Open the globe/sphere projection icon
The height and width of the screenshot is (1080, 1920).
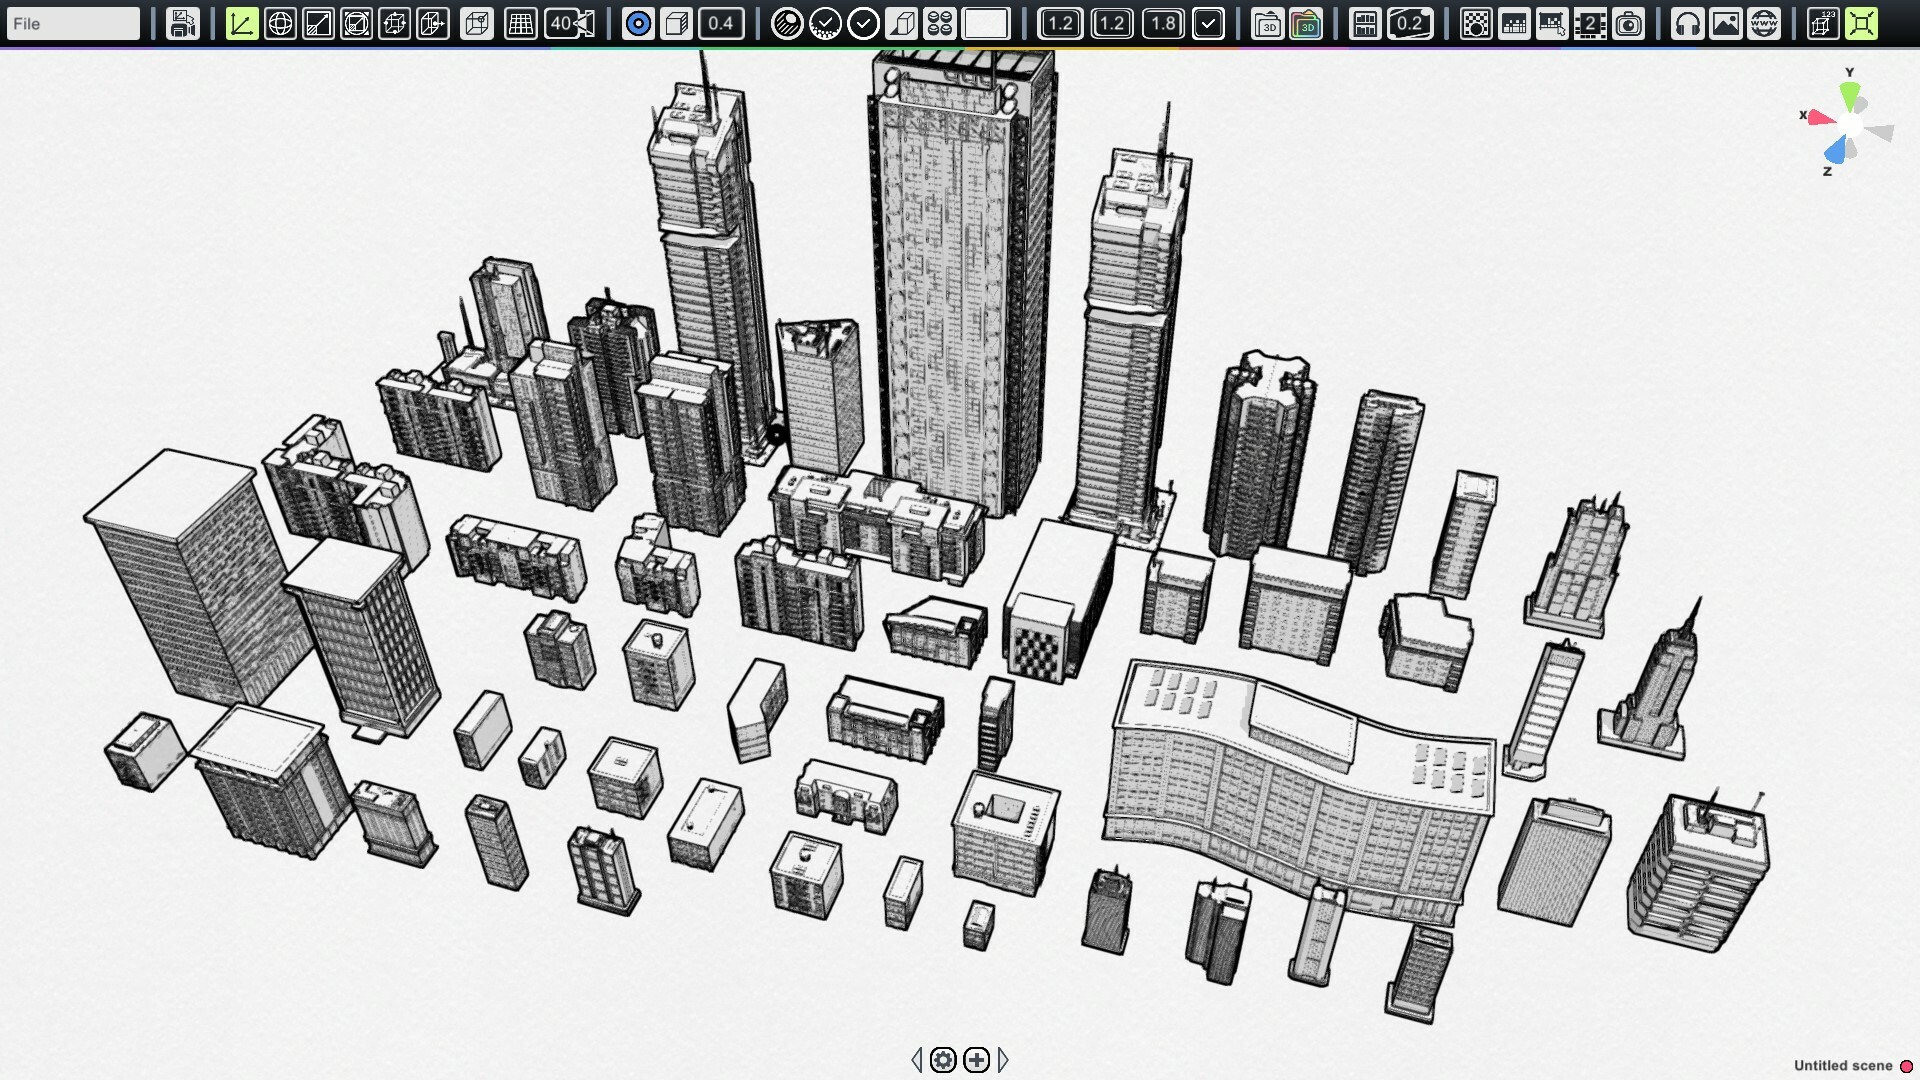282,23
